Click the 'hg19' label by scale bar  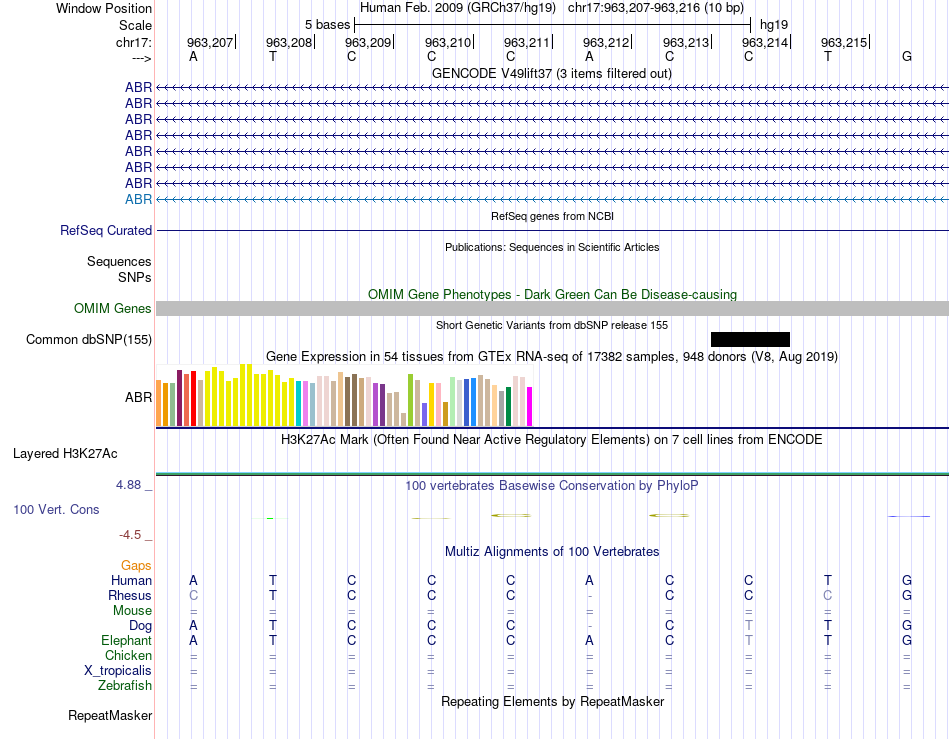click(774, 25)
